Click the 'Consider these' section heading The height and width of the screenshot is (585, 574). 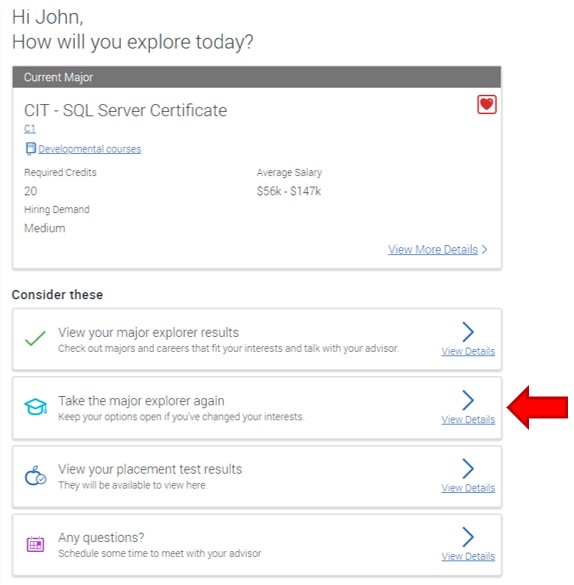[x=57, y=295]
